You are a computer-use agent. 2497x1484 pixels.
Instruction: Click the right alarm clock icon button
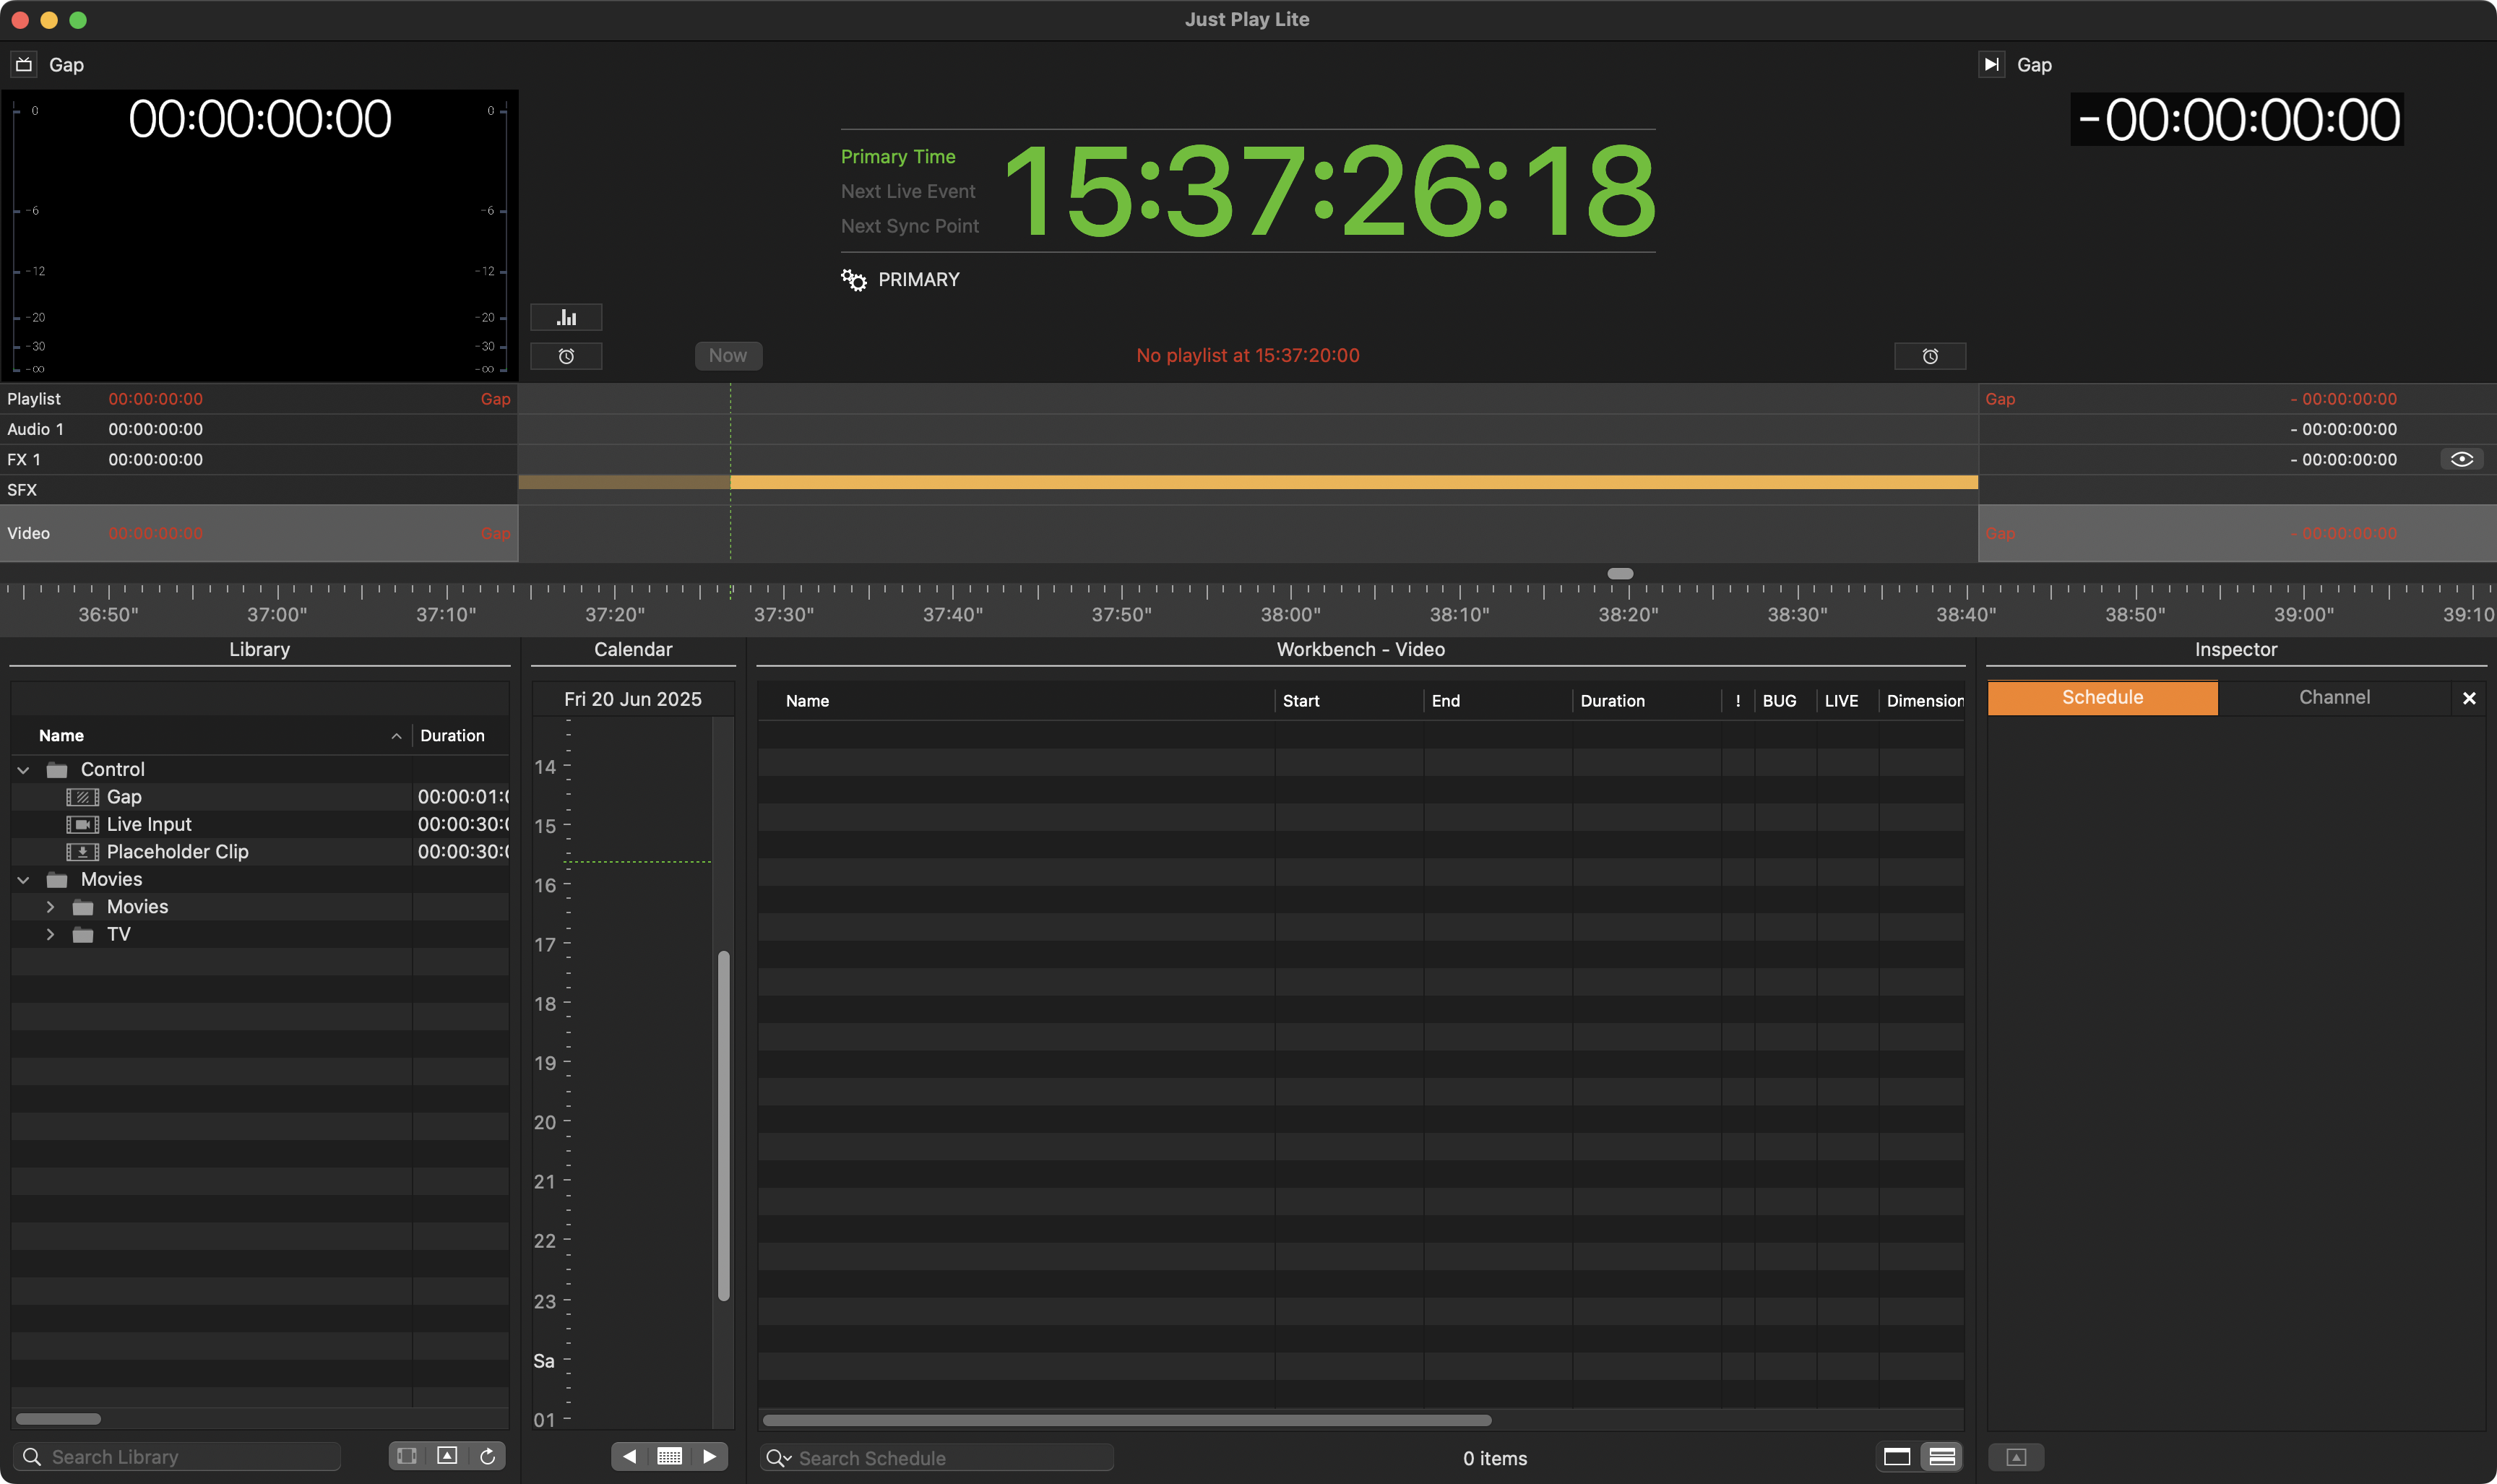pos(1930,356)
